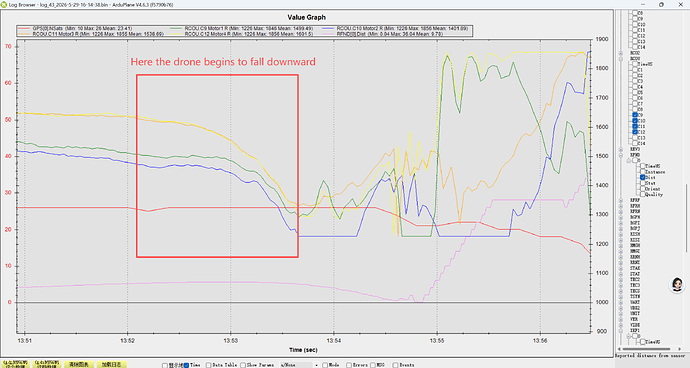
Task: Open the a/None dropdown in bottom bar
Action: pos(299,365)
